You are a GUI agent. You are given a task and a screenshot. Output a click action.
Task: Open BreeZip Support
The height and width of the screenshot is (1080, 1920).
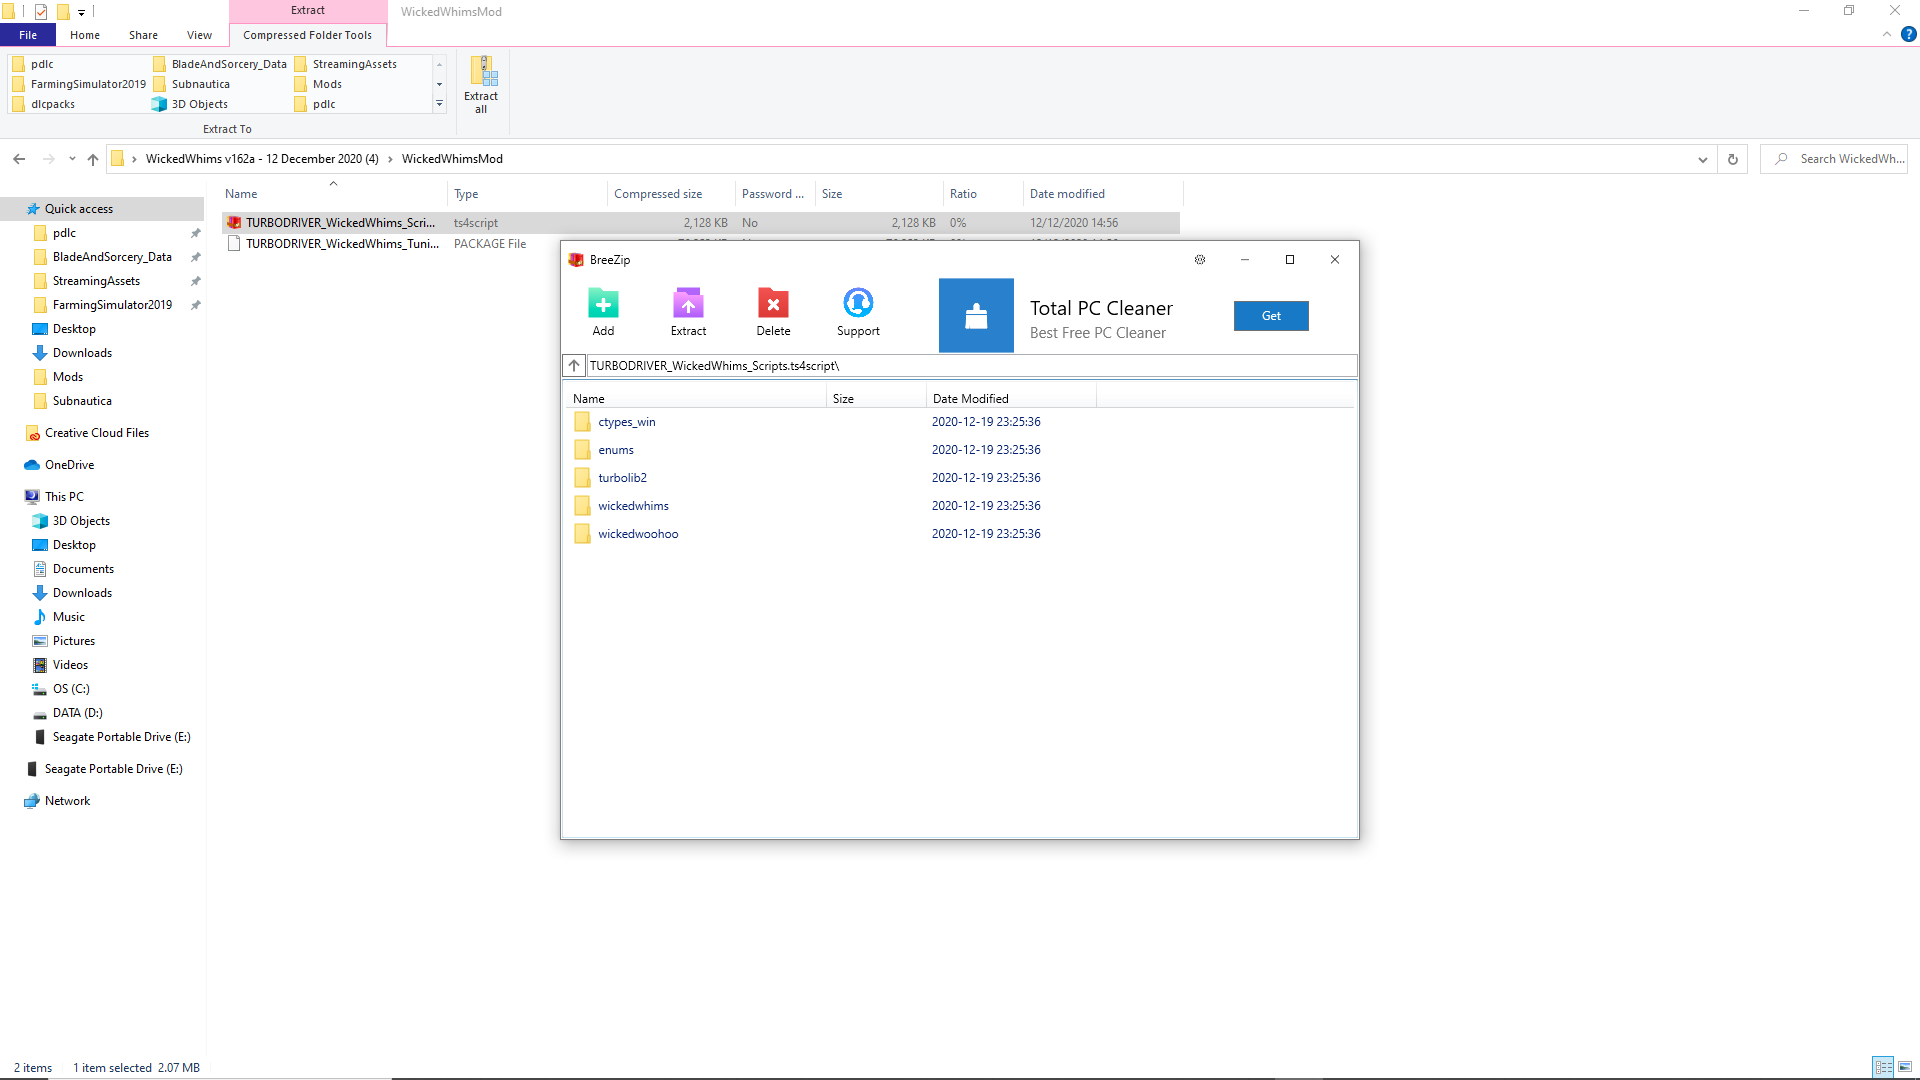click(x=858, y=303)
